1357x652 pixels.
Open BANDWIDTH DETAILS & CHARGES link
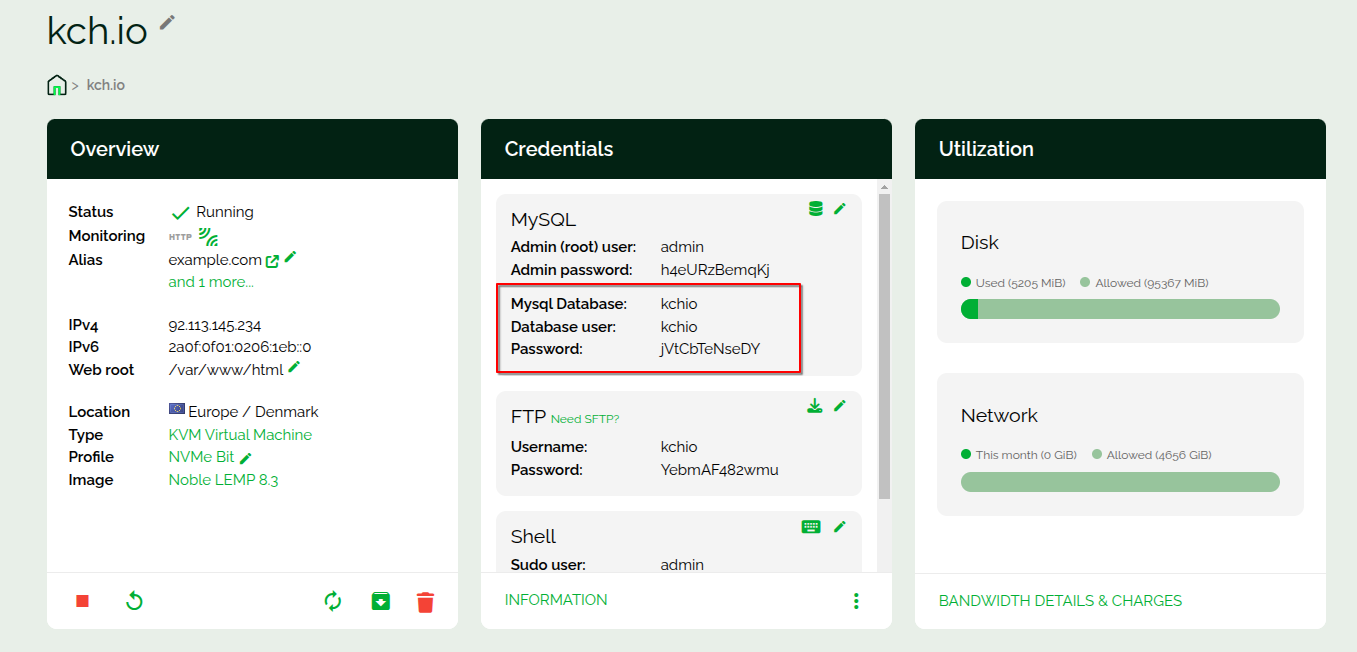pyautogui.click(x=1060, y=601)
